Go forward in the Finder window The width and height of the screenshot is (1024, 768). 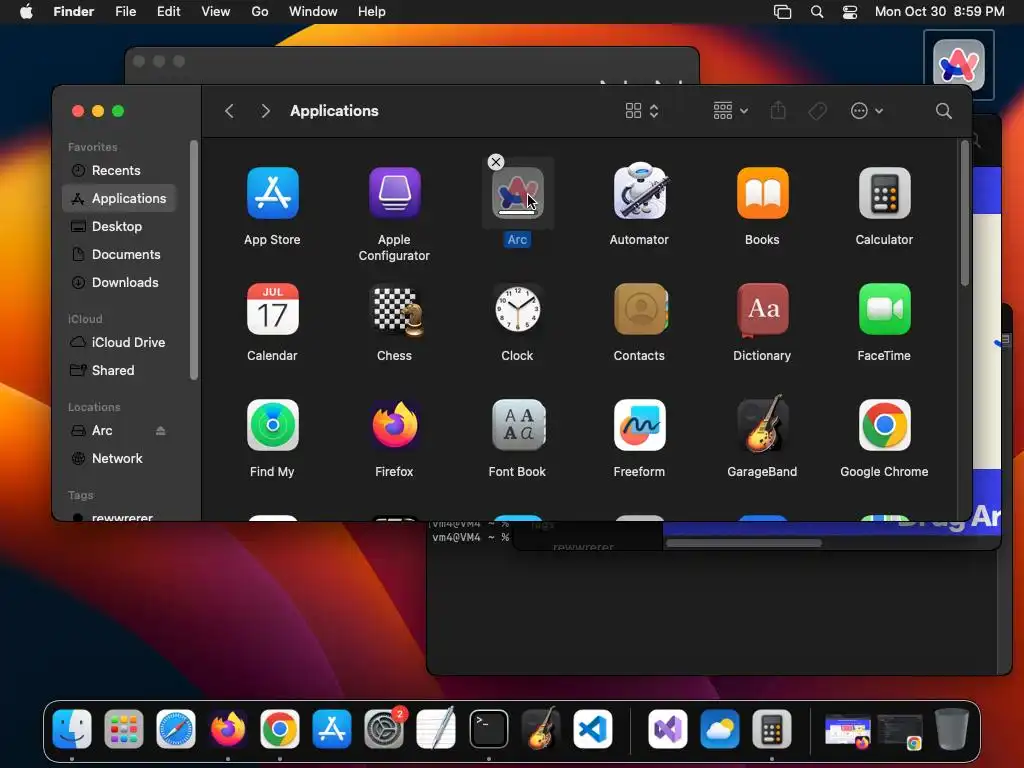265,111
